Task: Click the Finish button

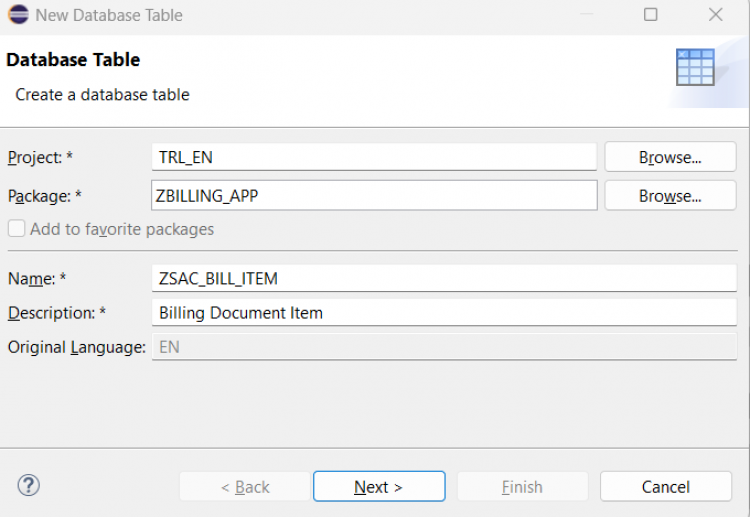Action: [522, 487]
